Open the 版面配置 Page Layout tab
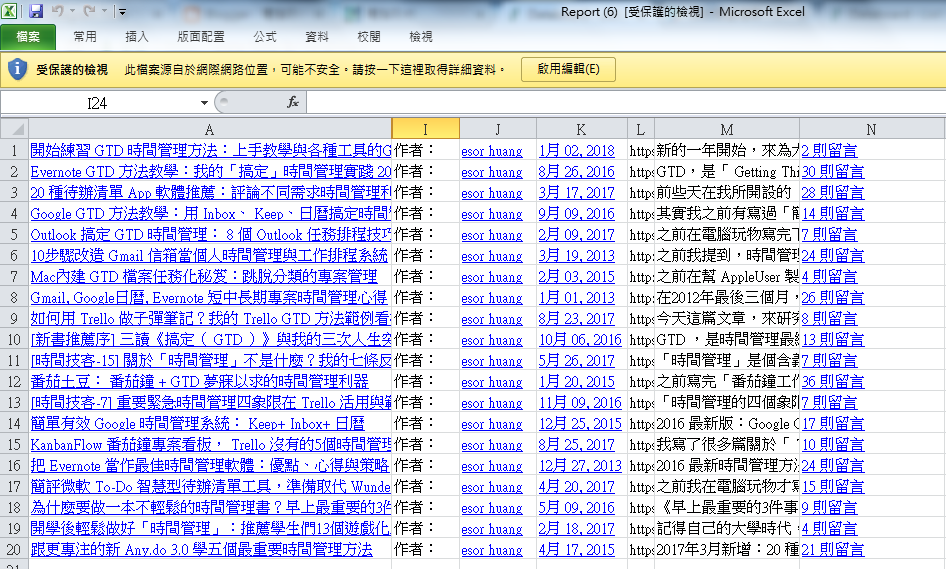 200,37
